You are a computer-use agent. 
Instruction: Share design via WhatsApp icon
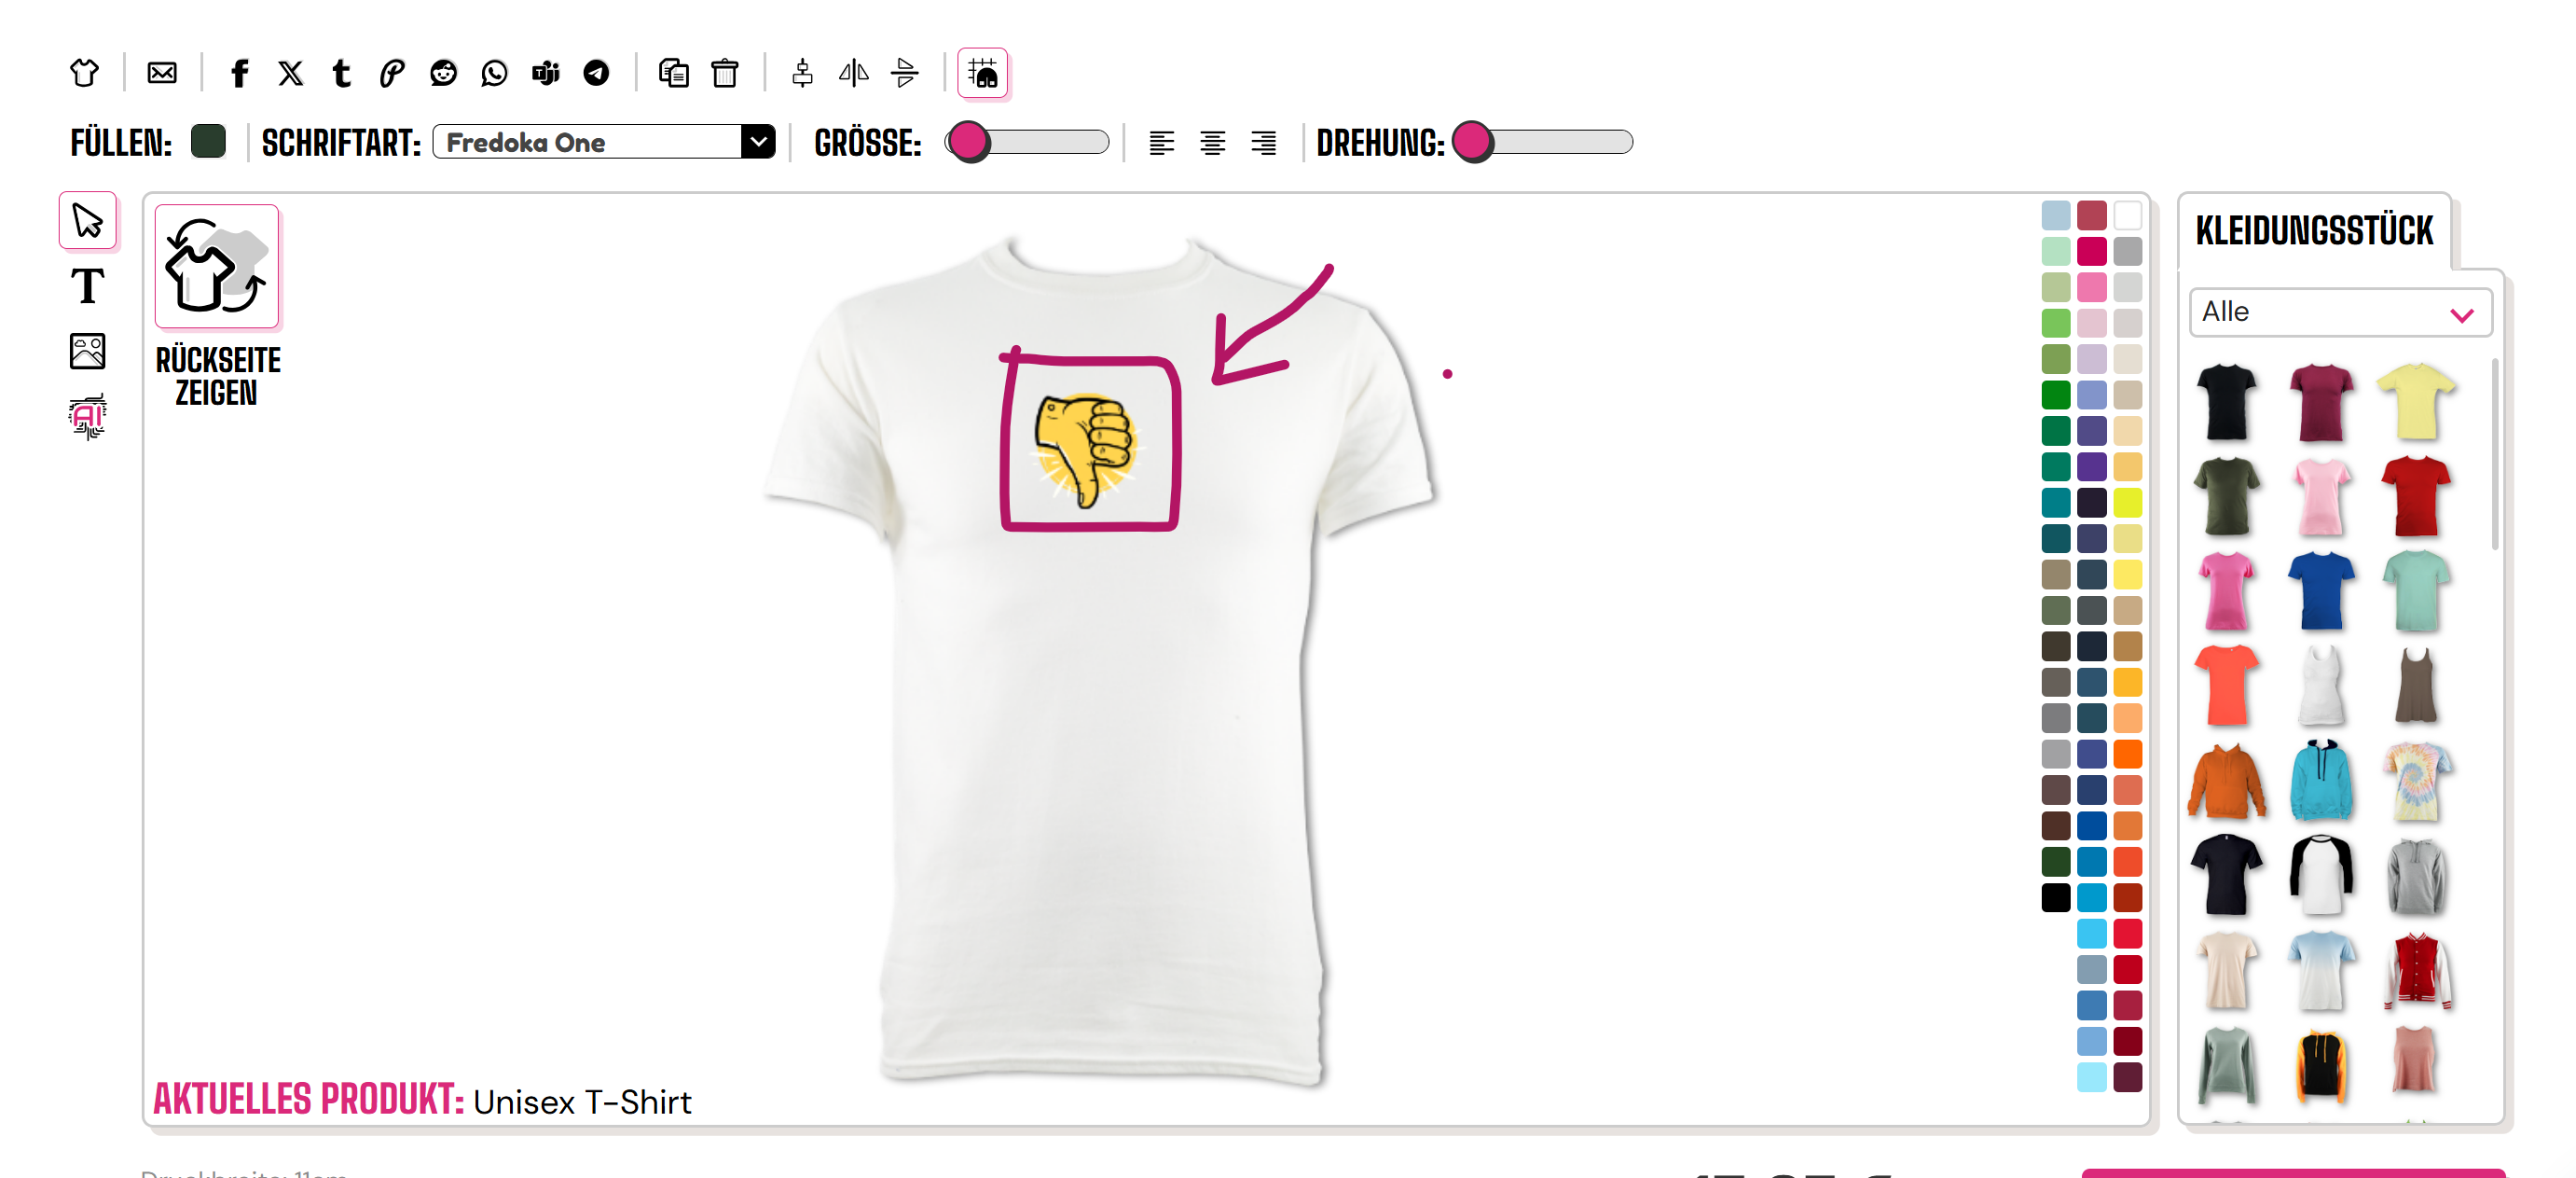(494, 73)
